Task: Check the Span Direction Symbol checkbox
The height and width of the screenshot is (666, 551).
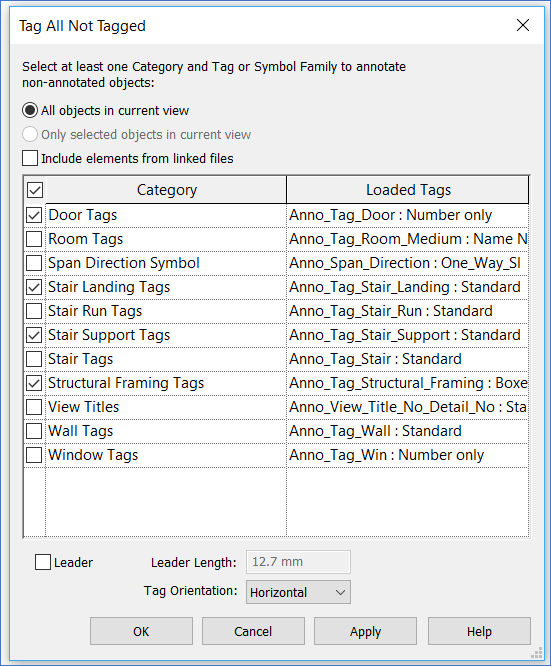Action: click(34, 263)
